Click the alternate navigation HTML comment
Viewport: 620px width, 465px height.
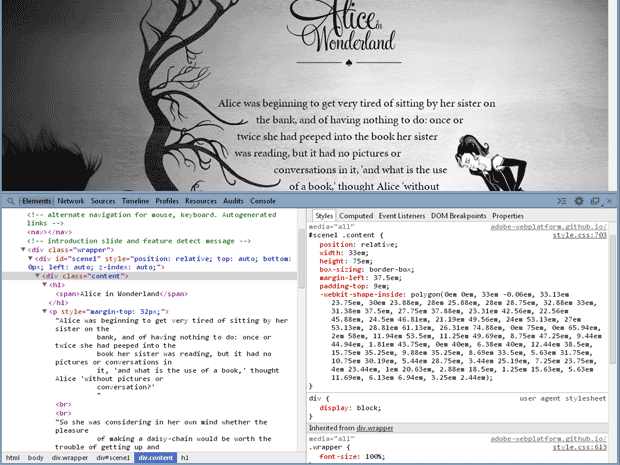coord(152,219)
